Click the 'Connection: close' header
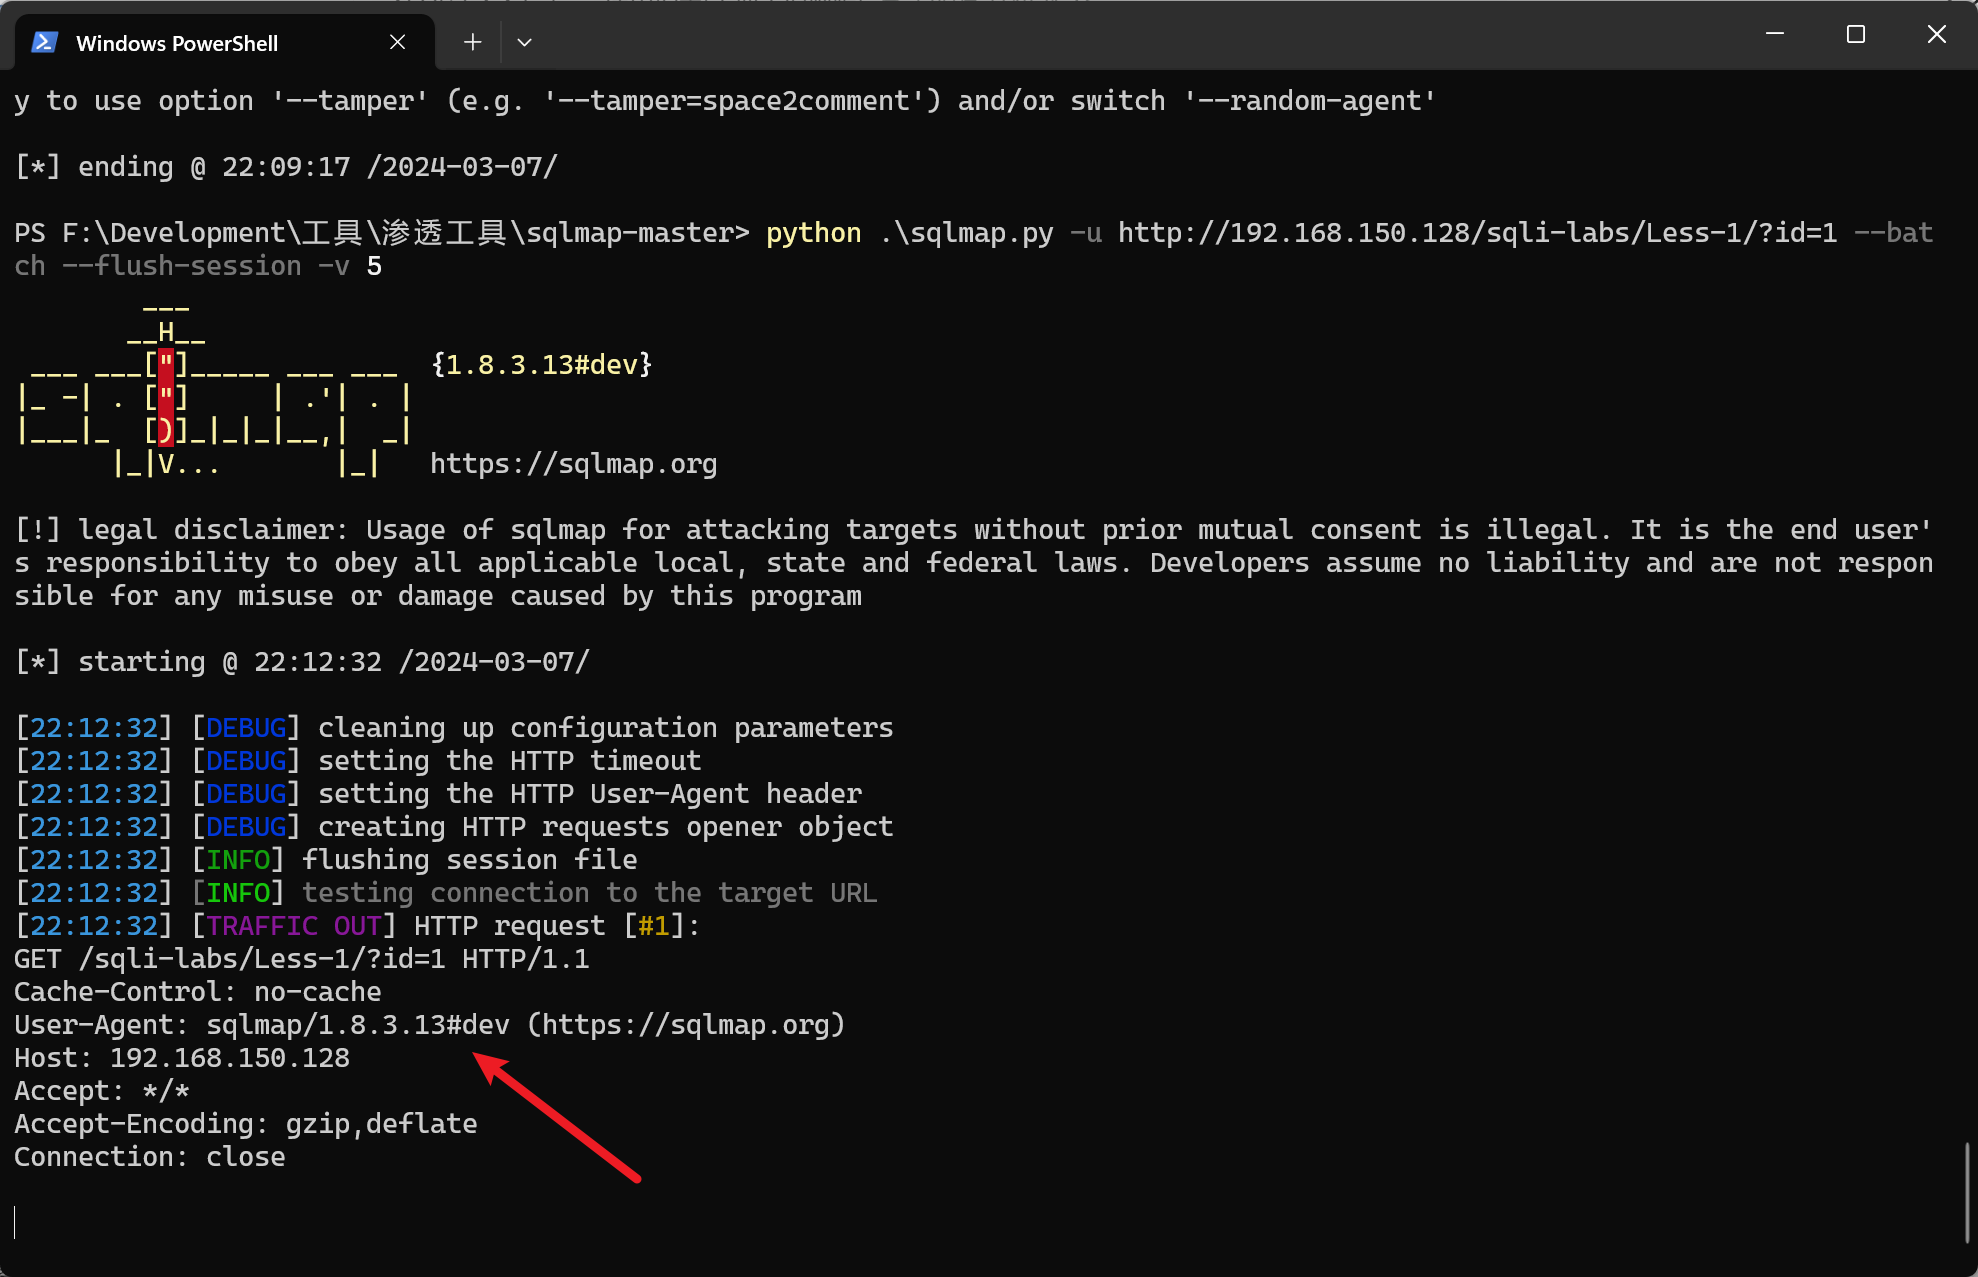 click(150, 1157)
